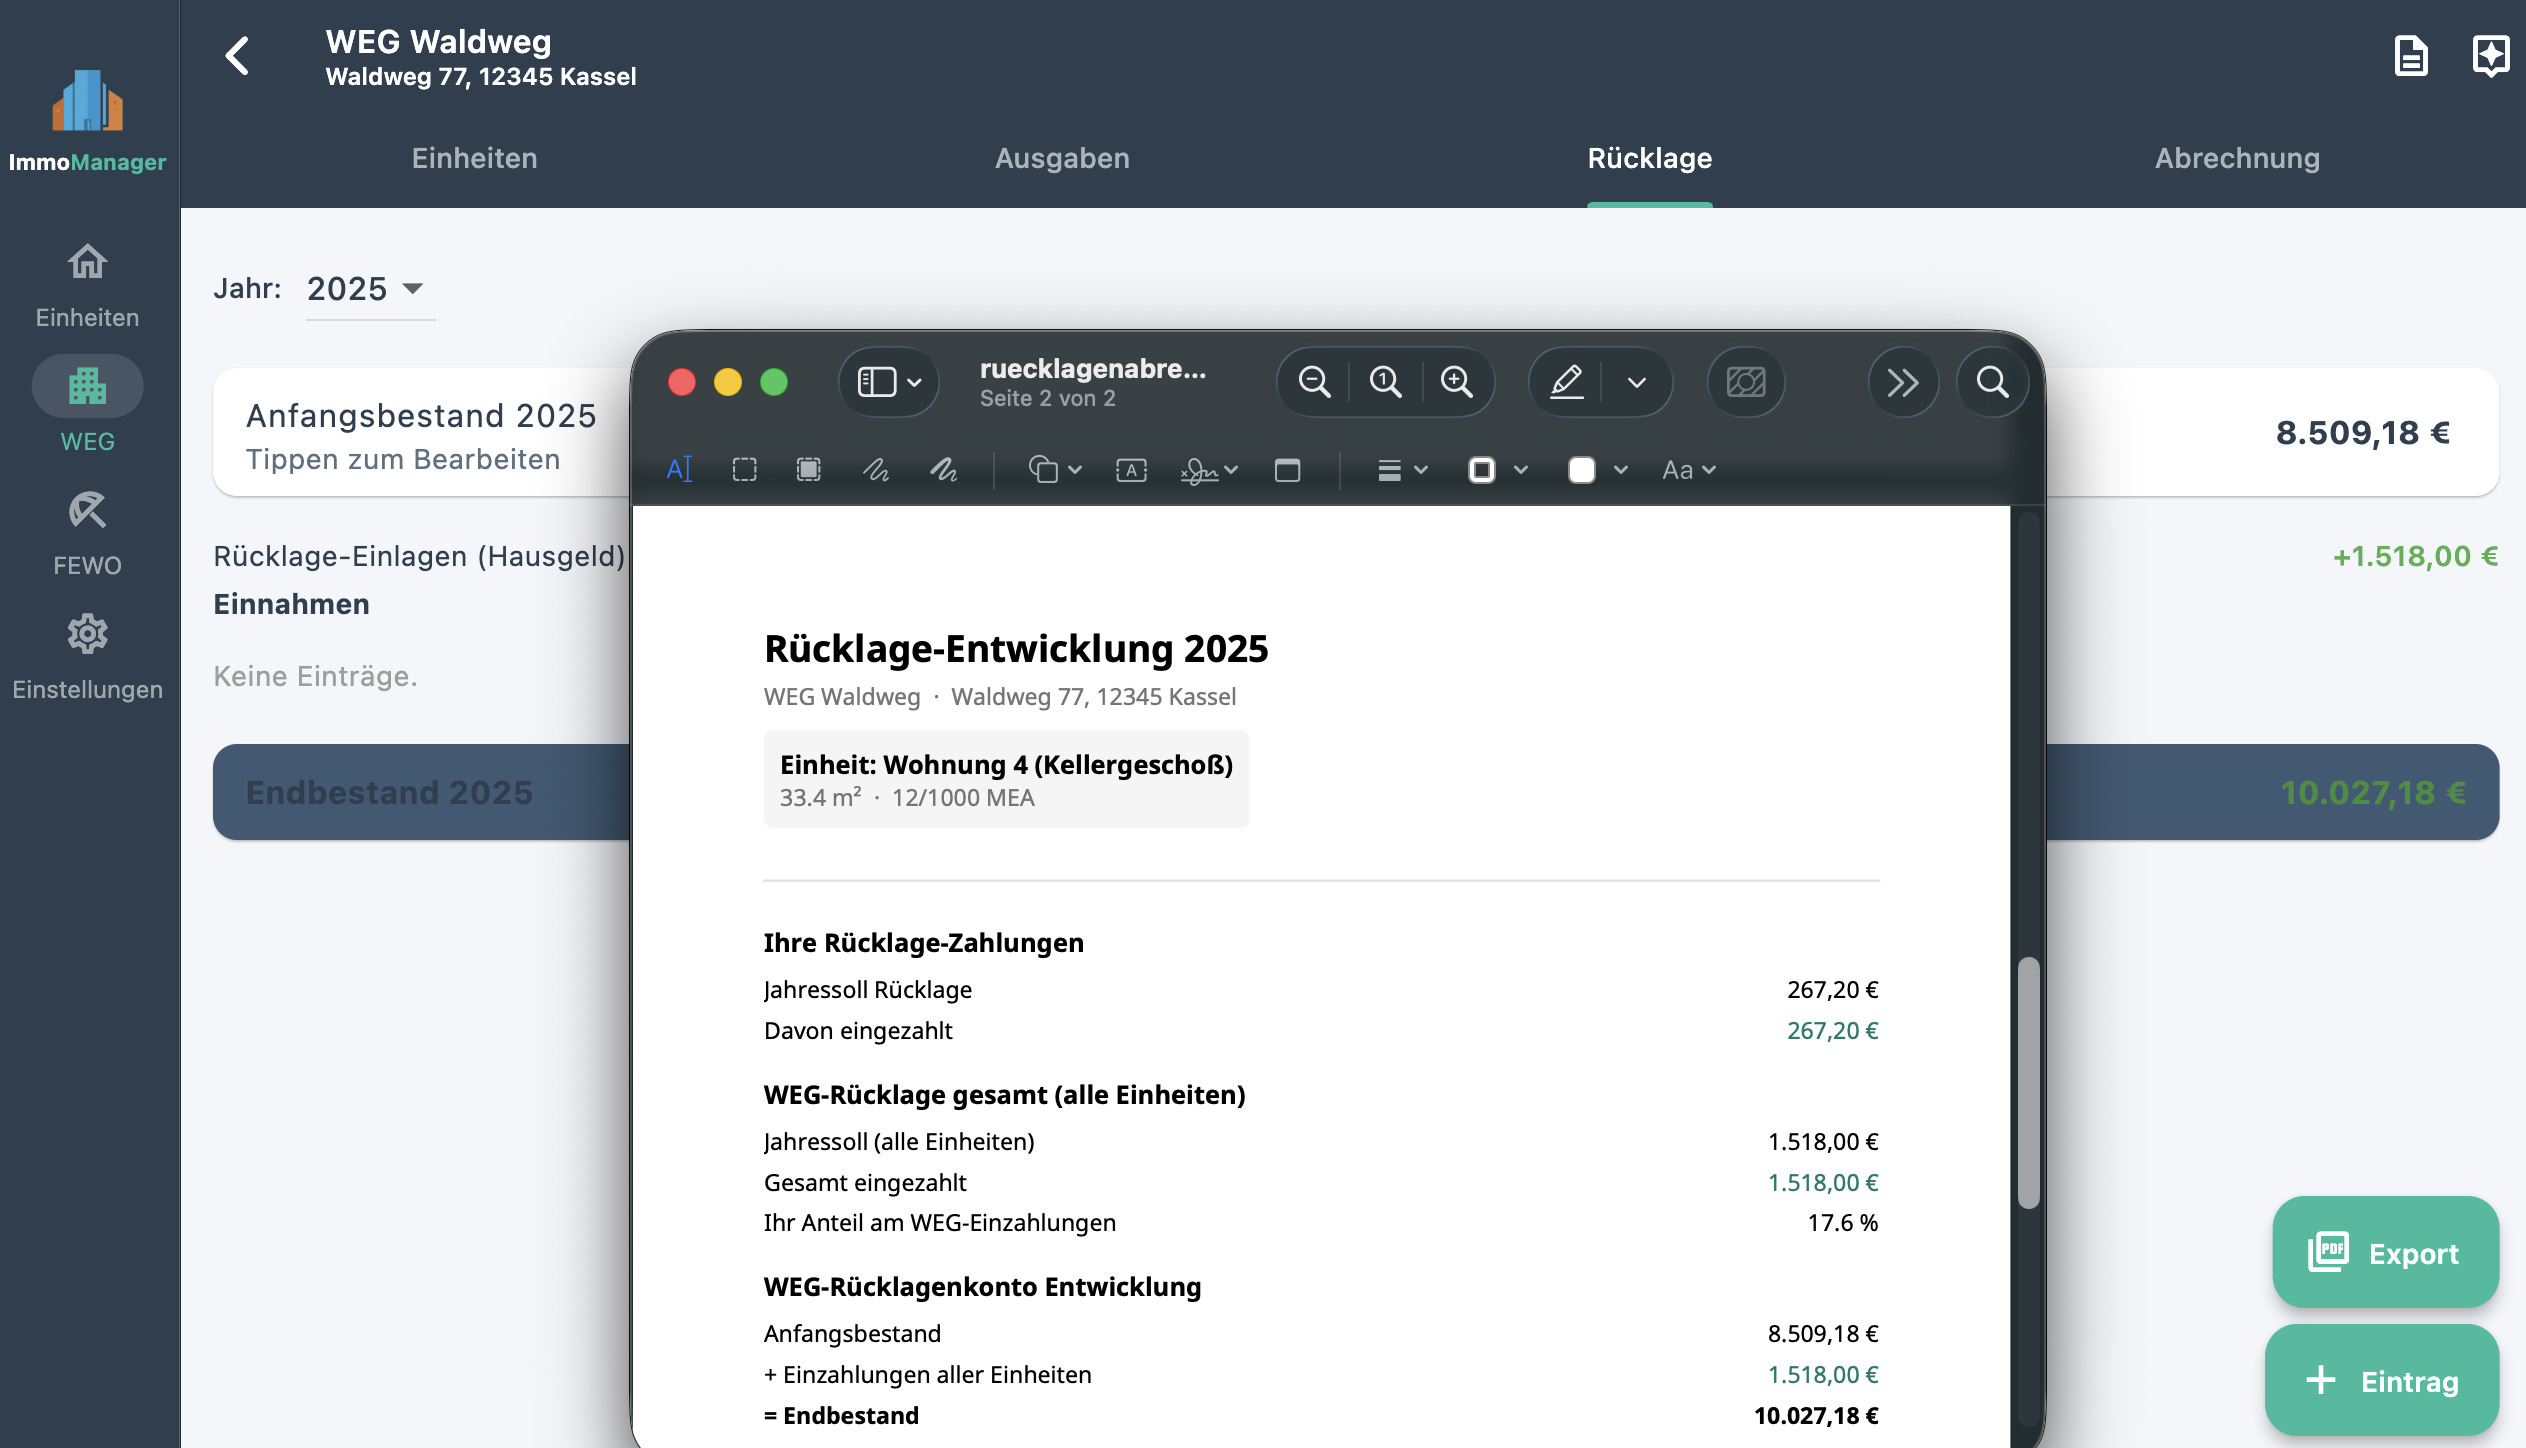The image size is (2526, 1448).
Task: Open the Shapes menu in markup toolbar
Action: tap(1055, 469)
